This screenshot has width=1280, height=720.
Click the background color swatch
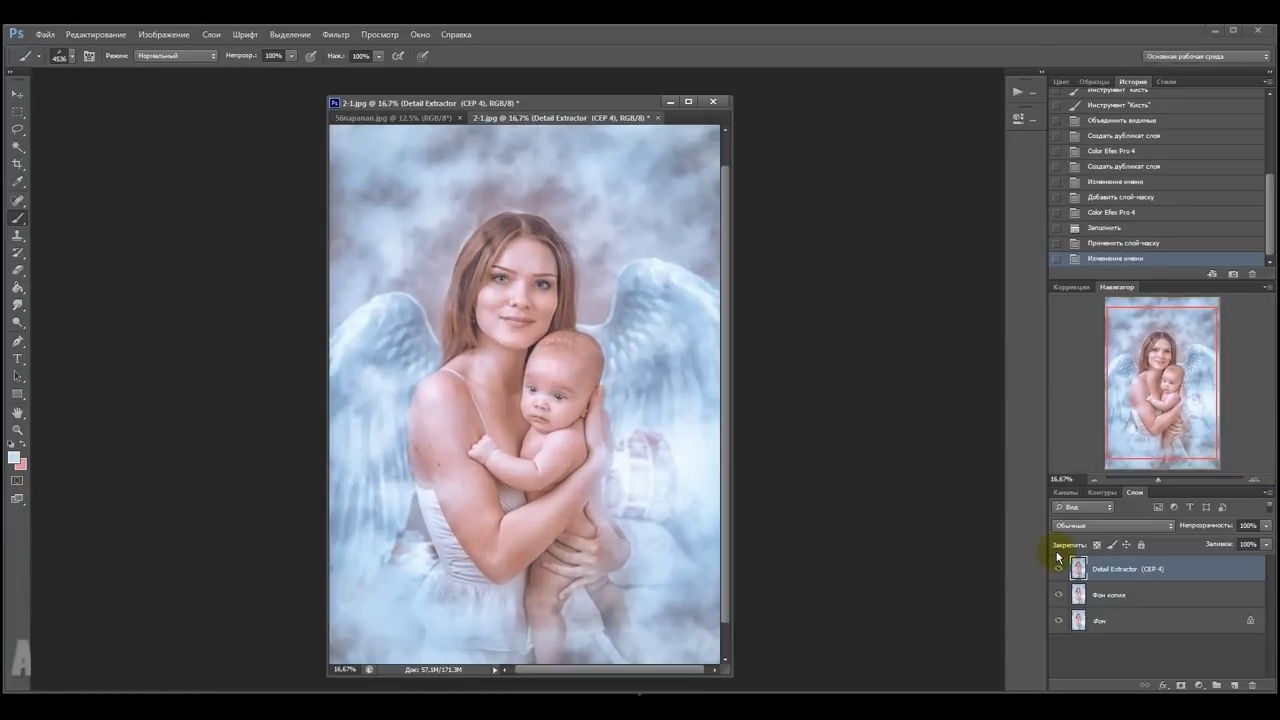(22, 465)
